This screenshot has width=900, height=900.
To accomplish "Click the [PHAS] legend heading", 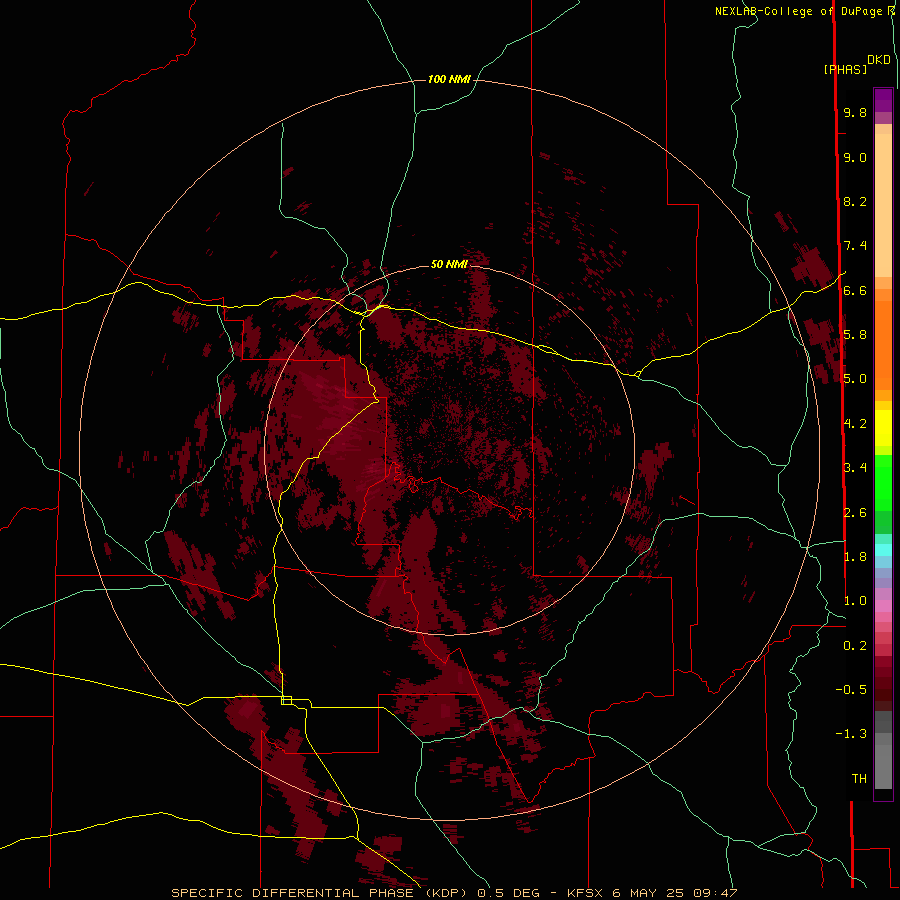I will [x=845, y=69].
